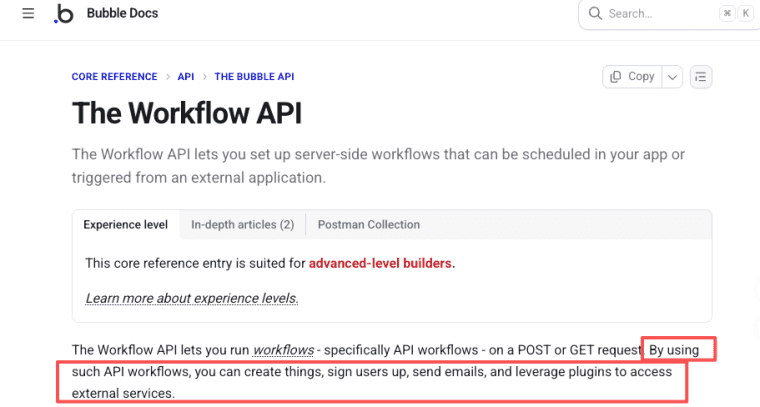Click the Command key shortcut badge
This screenshot has width=760, height=407.
pyautogui.click(x=727, y=14)
